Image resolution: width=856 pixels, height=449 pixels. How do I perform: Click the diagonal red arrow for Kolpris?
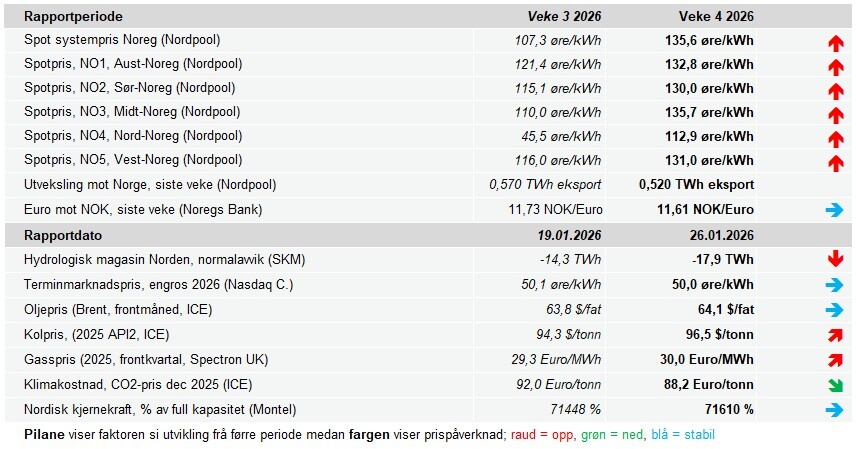coord(835,335)
